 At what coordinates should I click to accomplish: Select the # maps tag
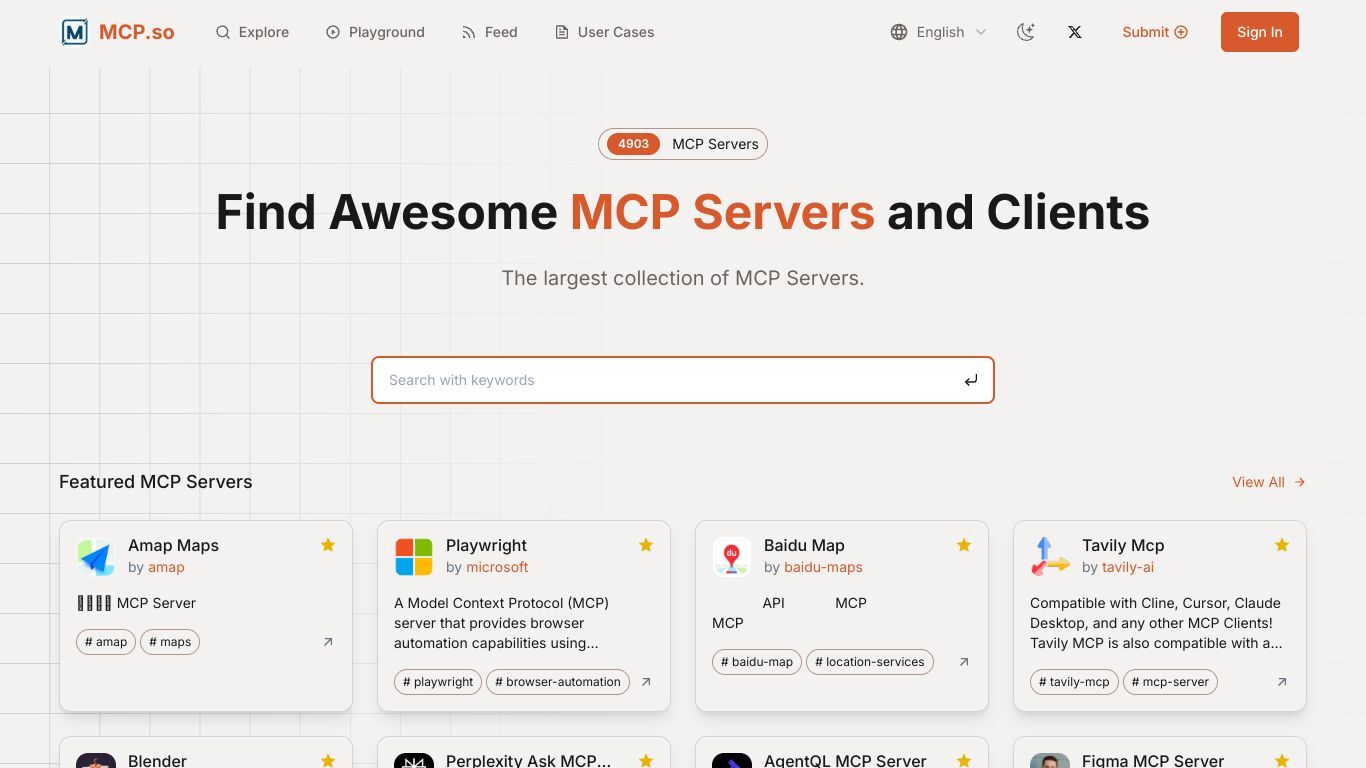tap(170, 642)
